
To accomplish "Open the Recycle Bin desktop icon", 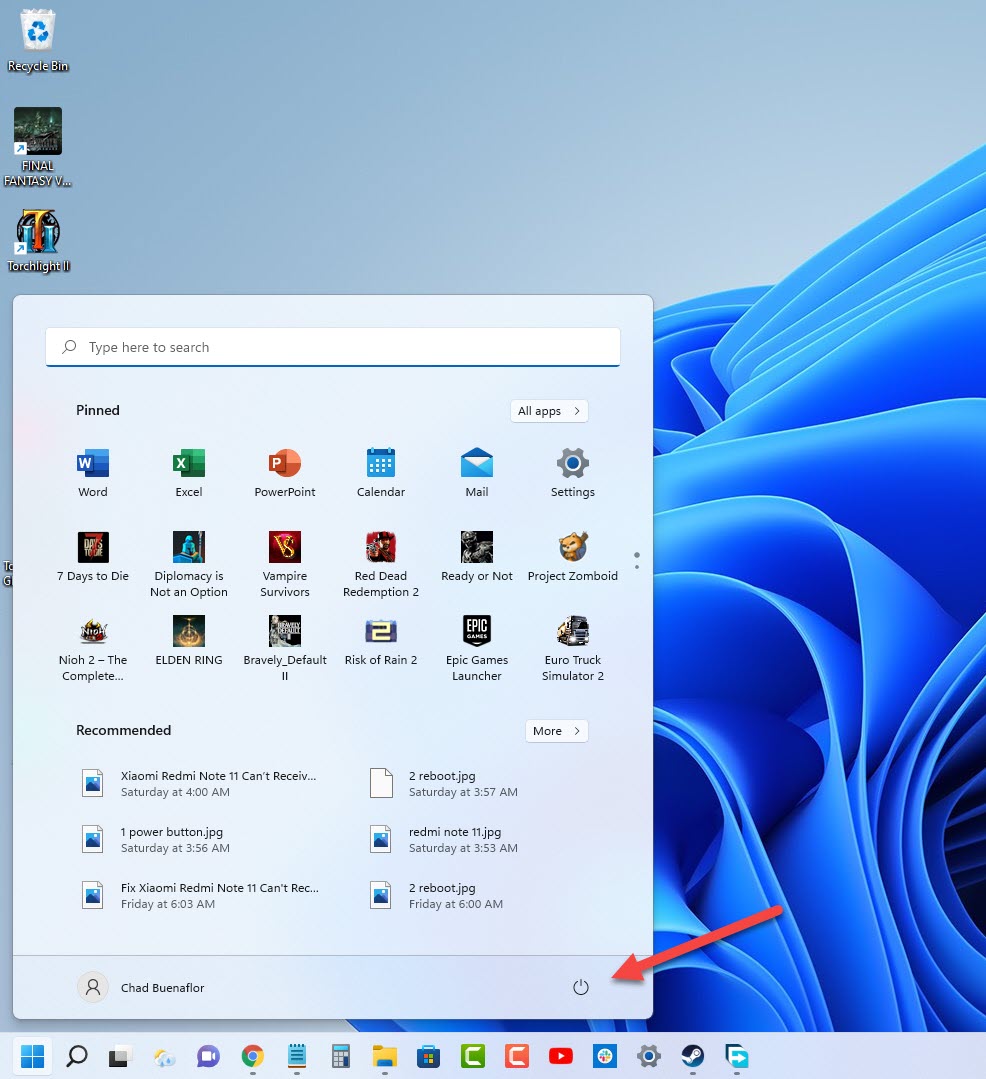I will (38, 41).
